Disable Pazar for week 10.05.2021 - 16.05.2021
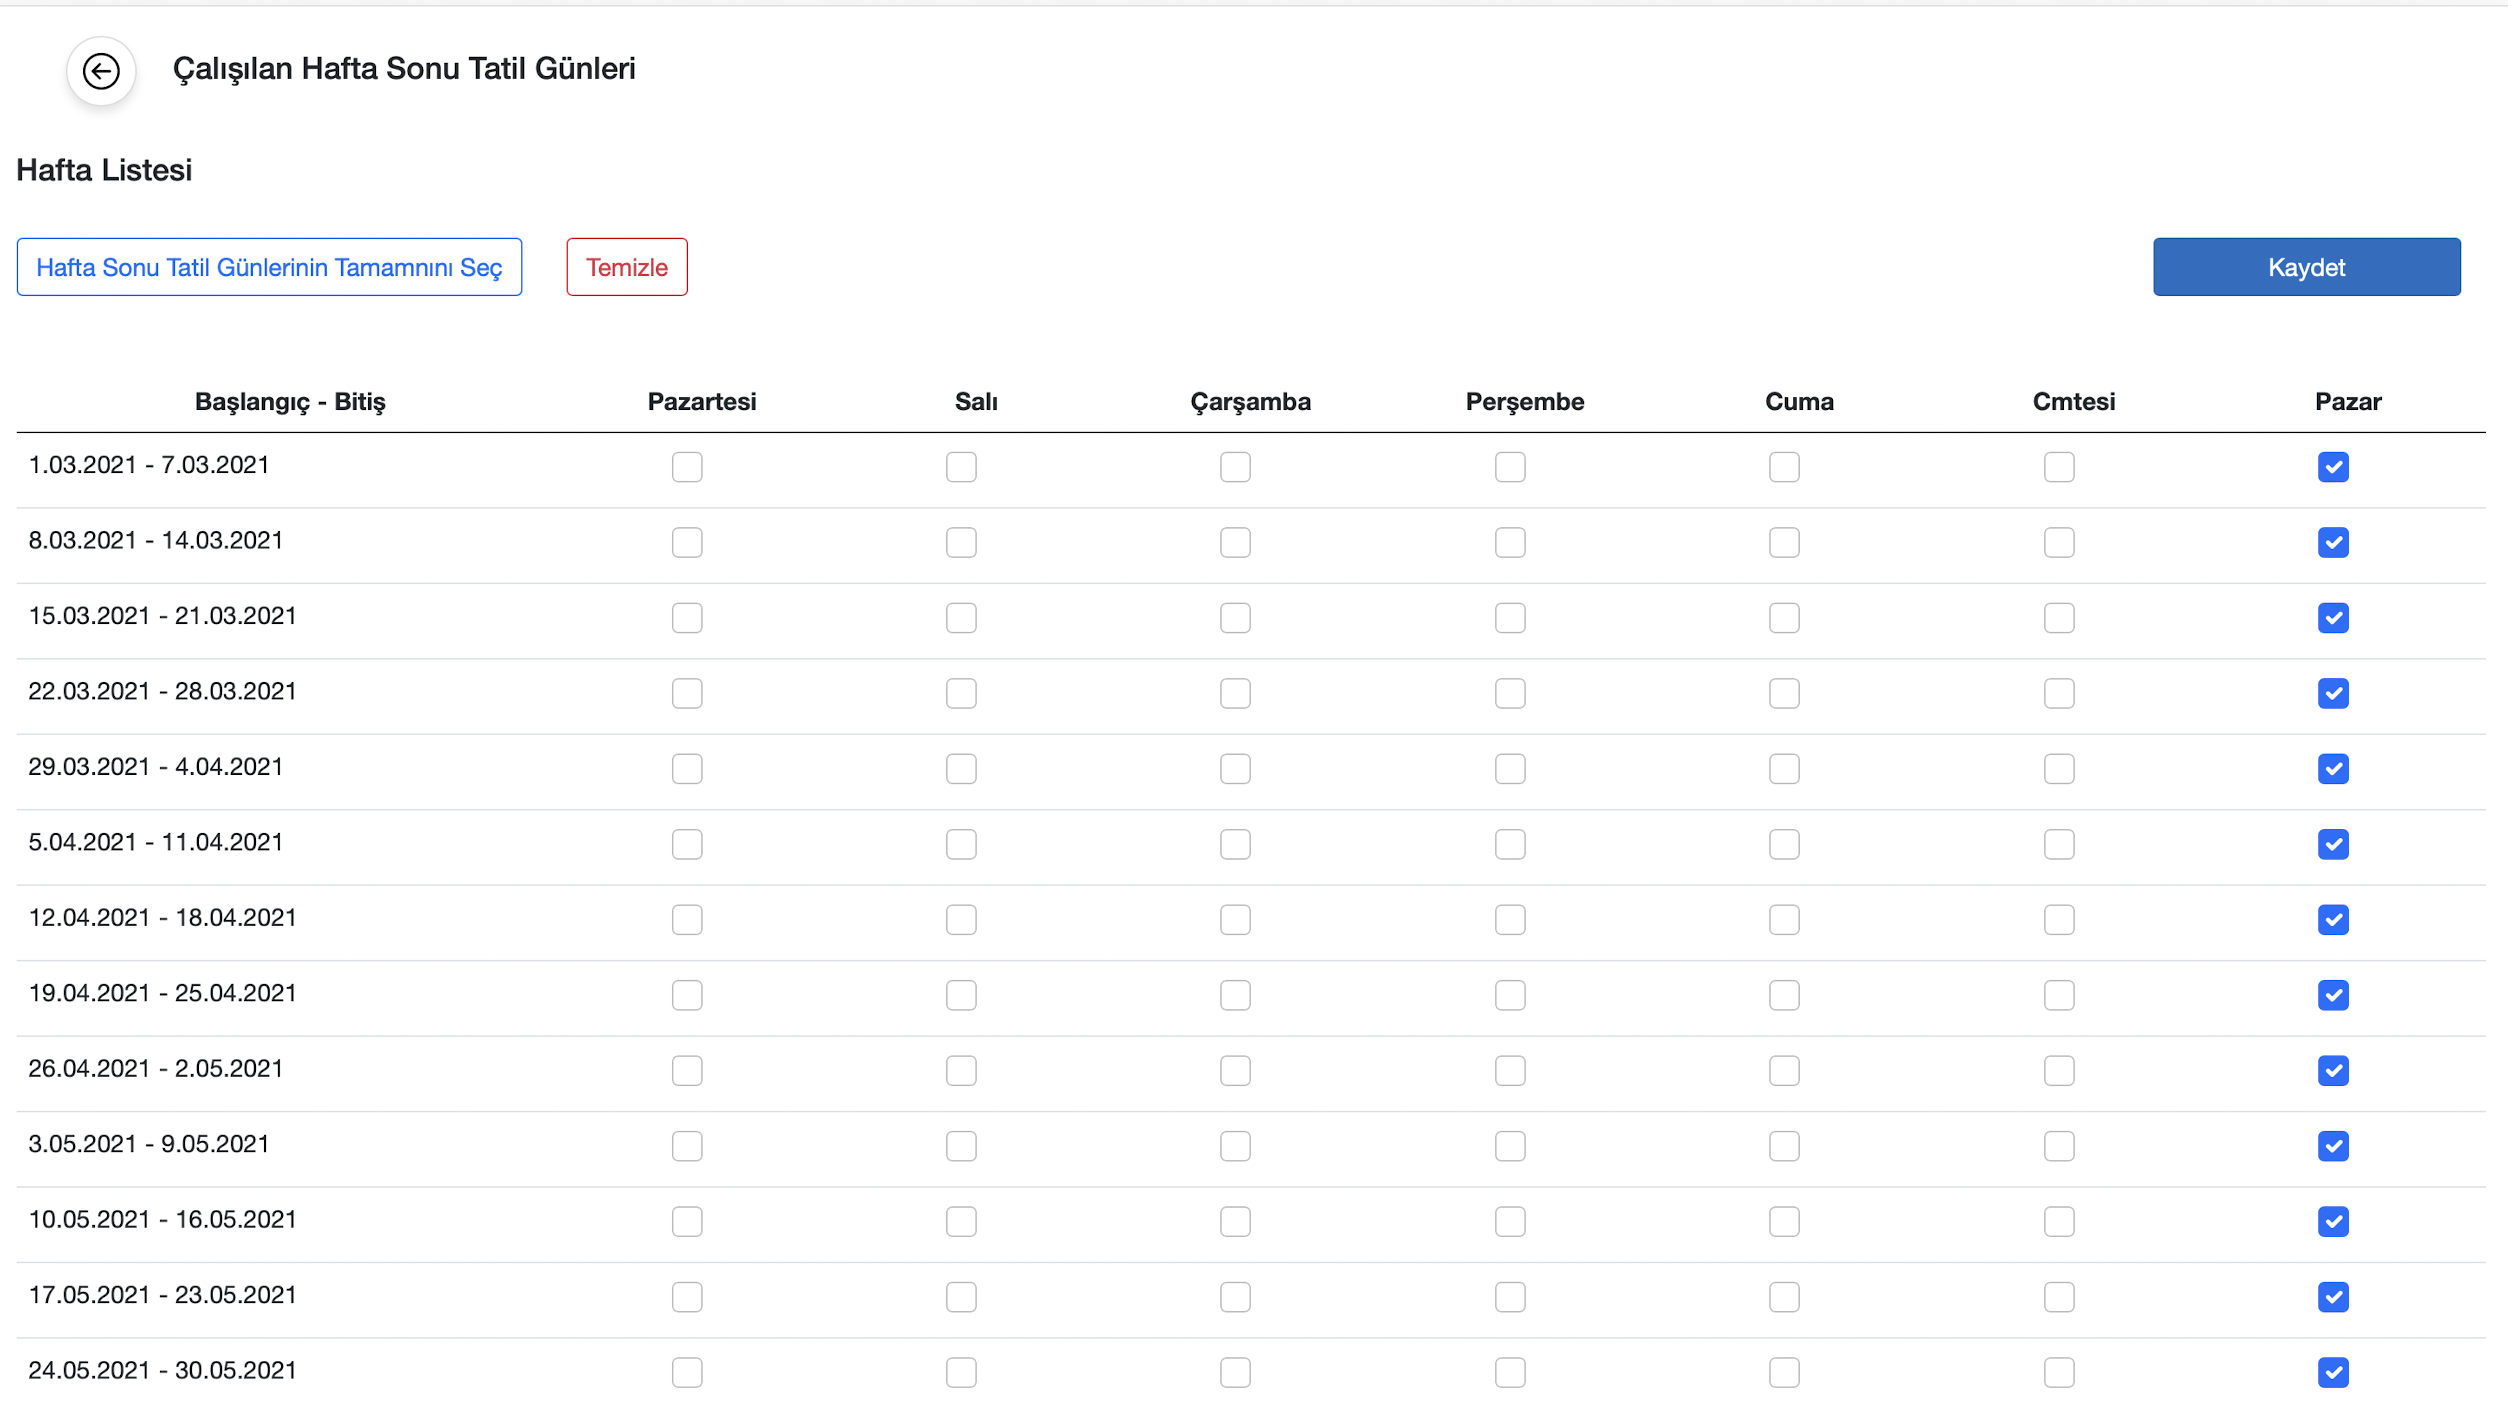 [2332, 1221]
